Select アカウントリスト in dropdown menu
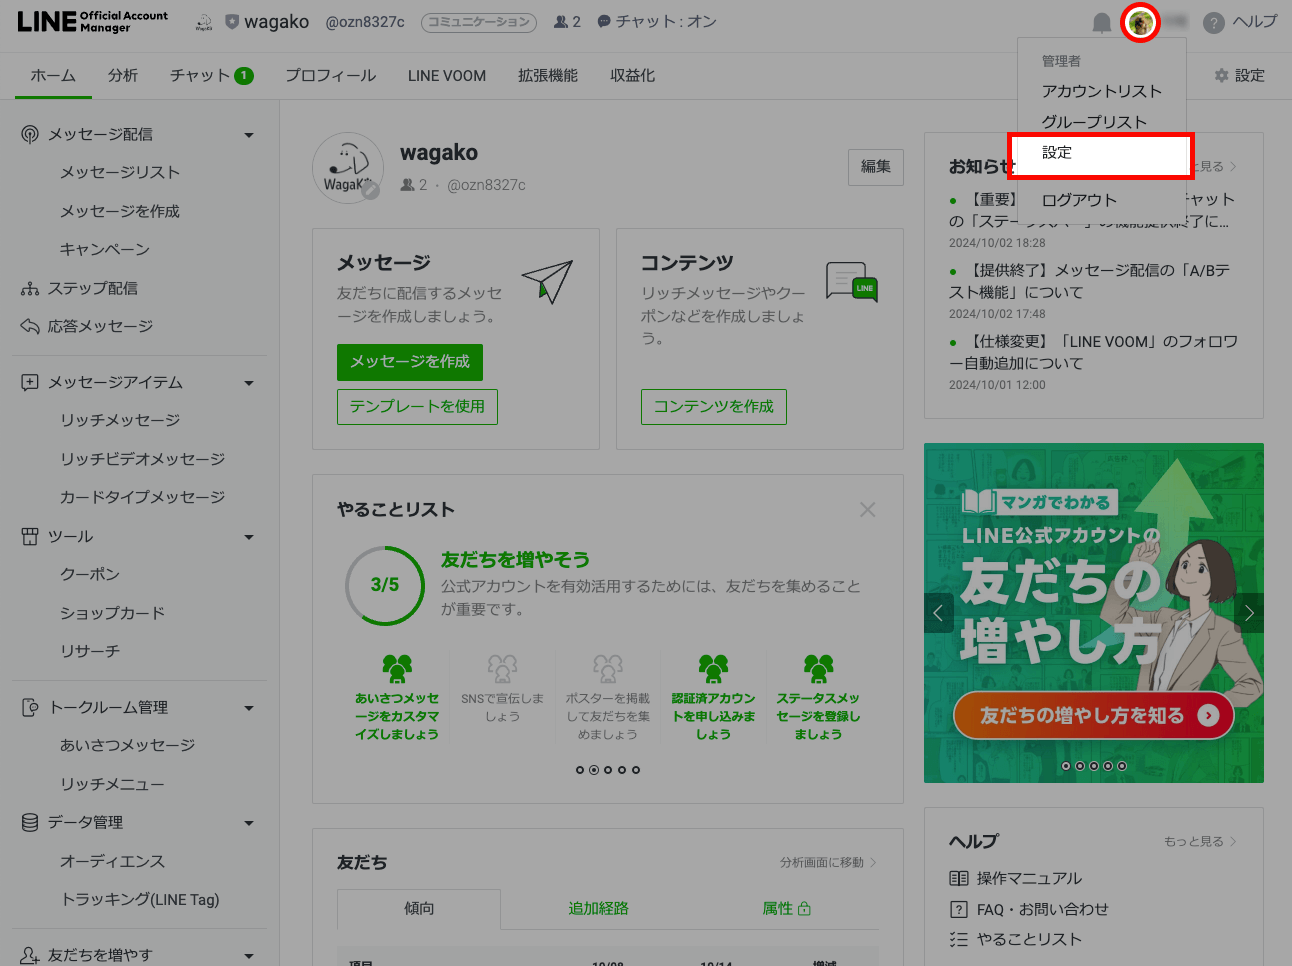This screenshot has height=966, width=1292. 1101,91
